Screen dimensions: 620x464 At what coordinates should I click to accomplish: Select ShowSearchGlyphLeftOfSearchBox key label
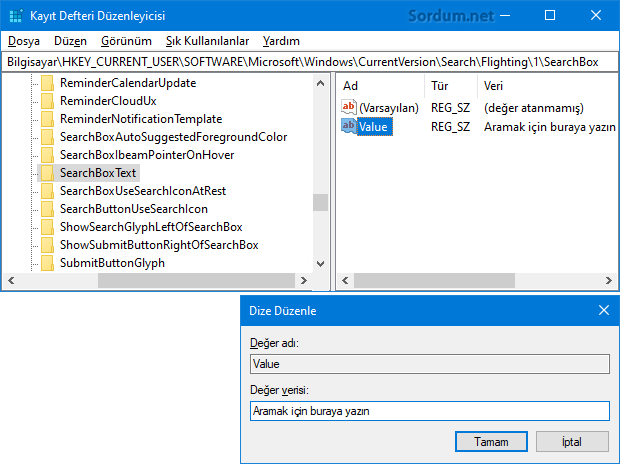click(x=151, y=227)
